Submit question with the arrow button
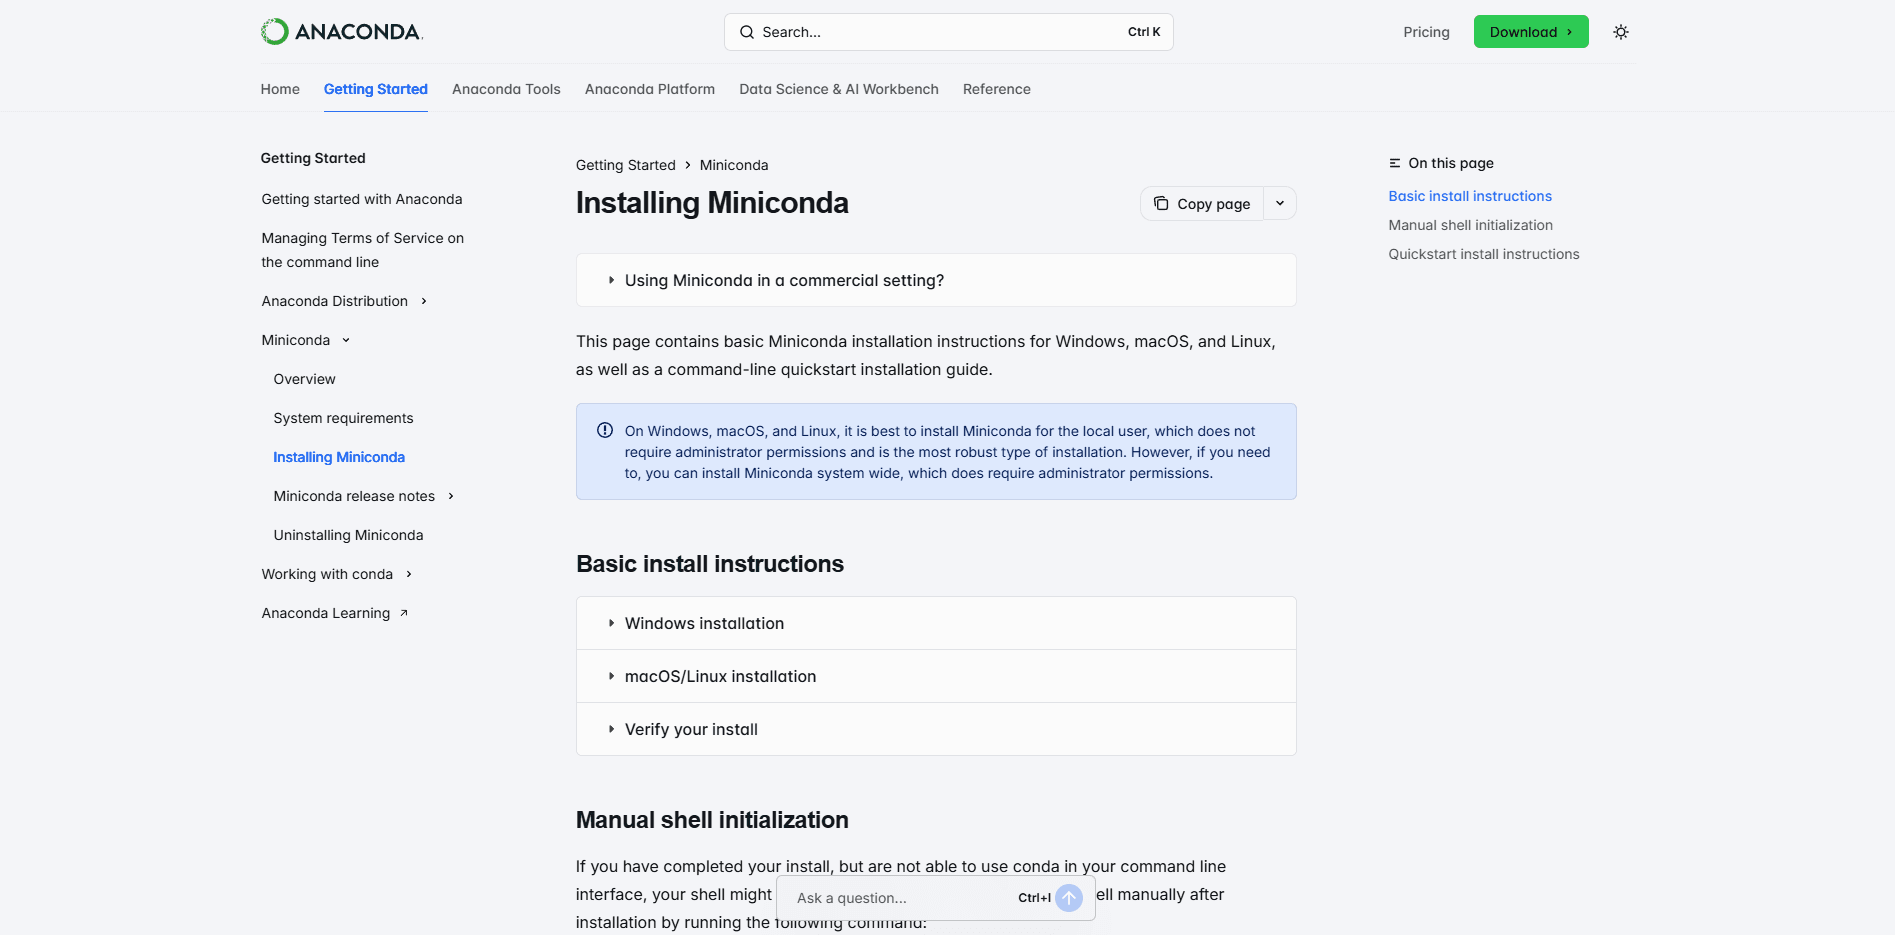 pos(1069,898)
